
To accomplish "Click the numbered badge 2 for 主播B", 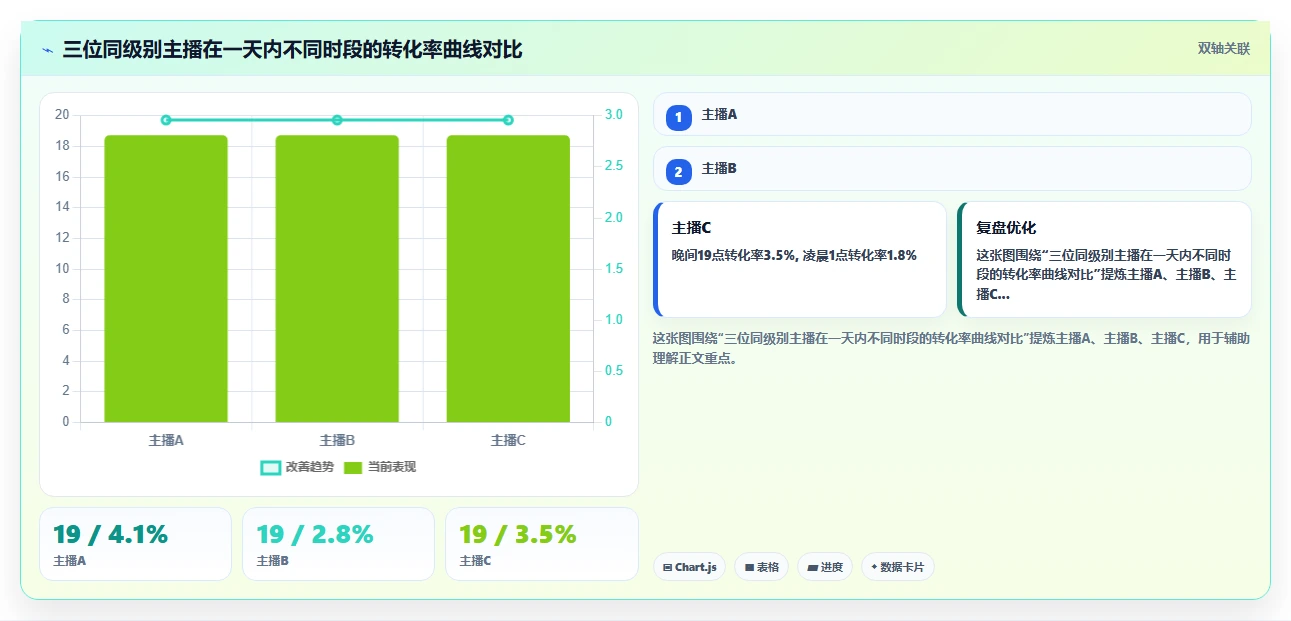I will click(x=679, y=172).
